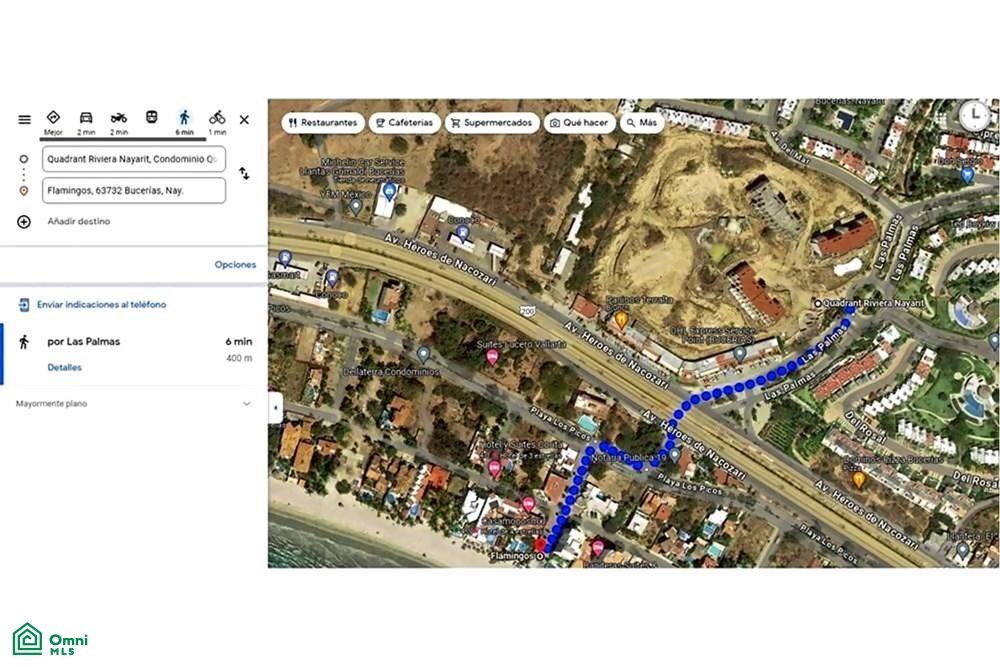This screenshot has width=1000, height=667.
Task: Open the Más filter chip
Action: pos(642,122)
